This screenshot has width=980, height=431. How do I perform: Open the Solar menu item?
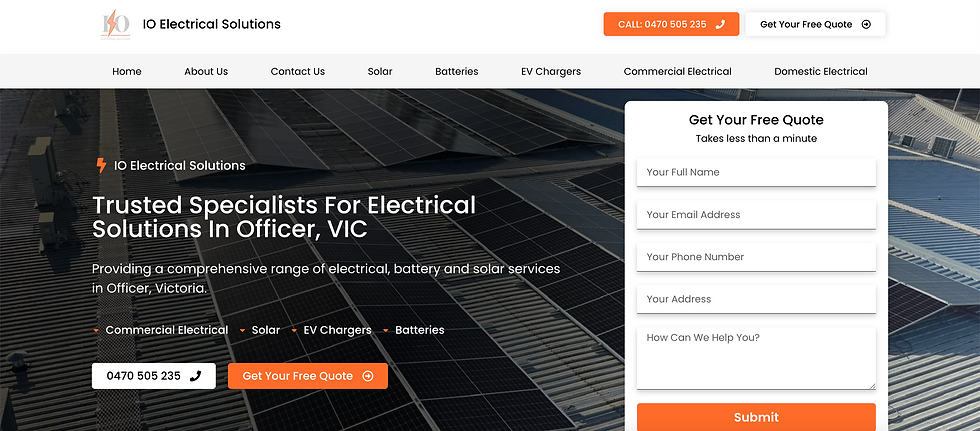click(380, 71)
